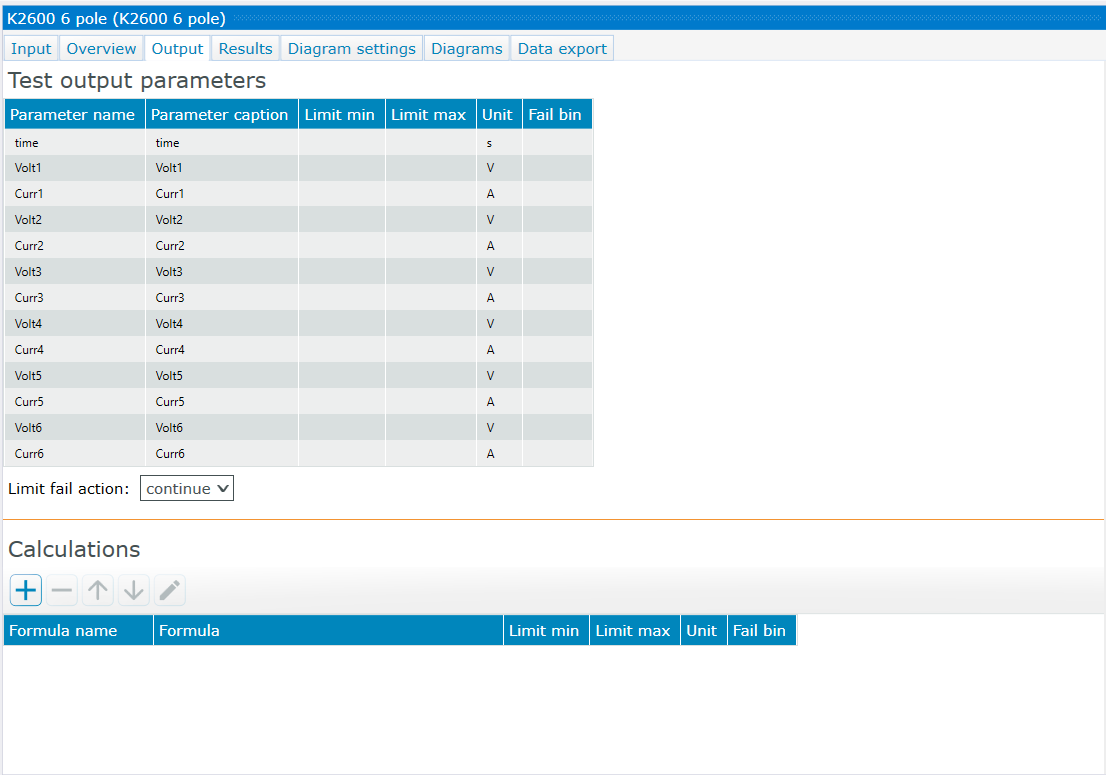Screen dimensions: 1106x775
Task: Click the Parameter caption column header
Action: tap(222, 114)
